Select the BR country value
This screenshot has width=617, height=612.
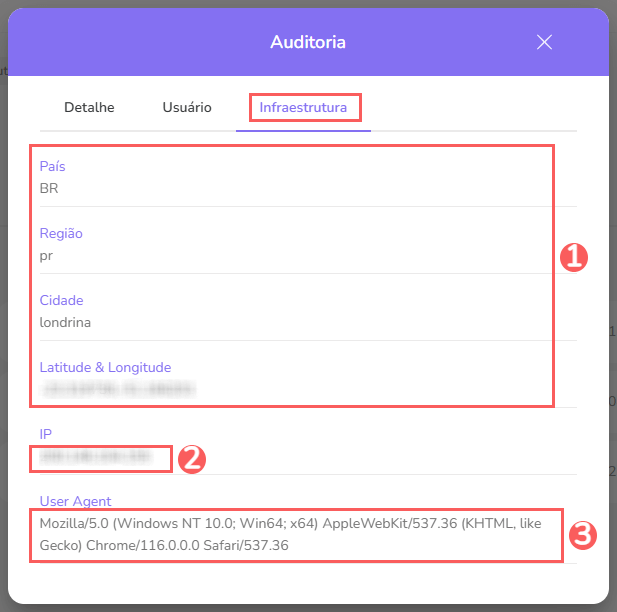click(49, 188)
